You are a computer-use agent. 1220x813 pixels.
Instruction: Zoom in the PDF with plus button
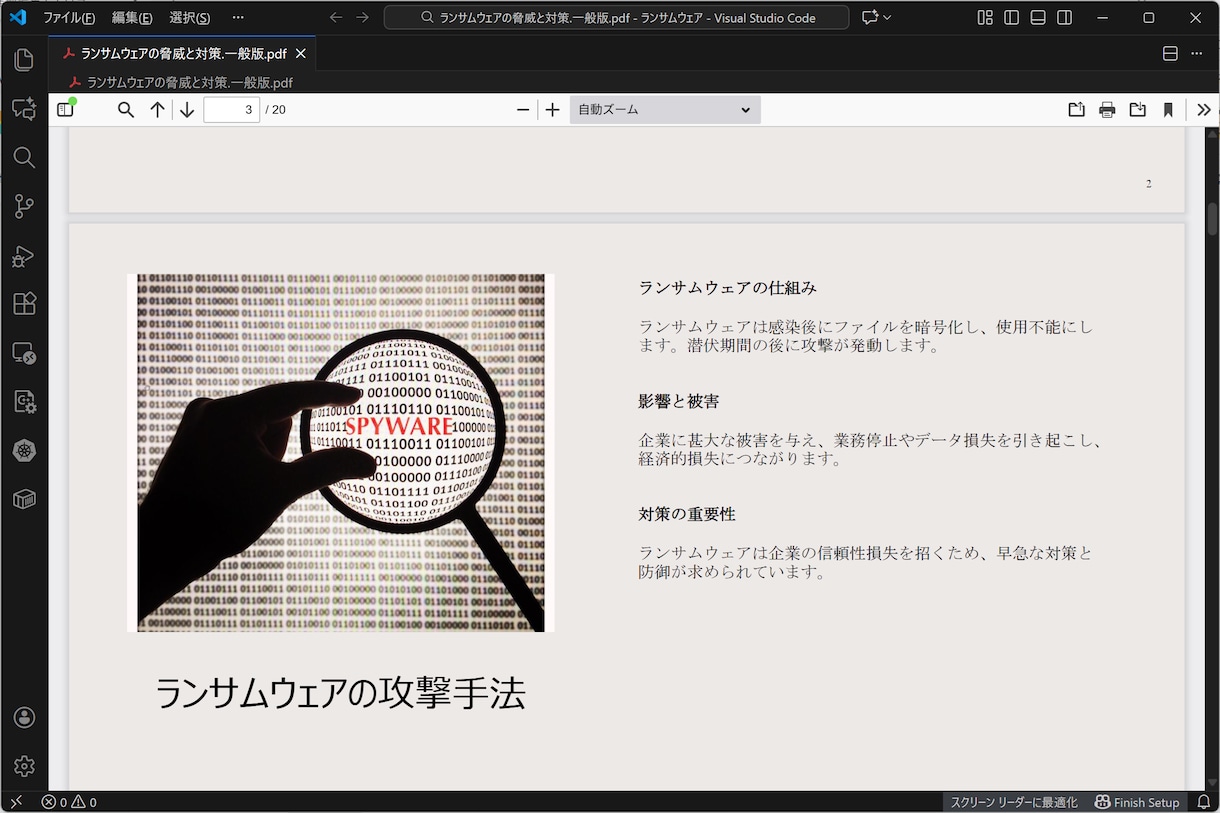(552, 110)
